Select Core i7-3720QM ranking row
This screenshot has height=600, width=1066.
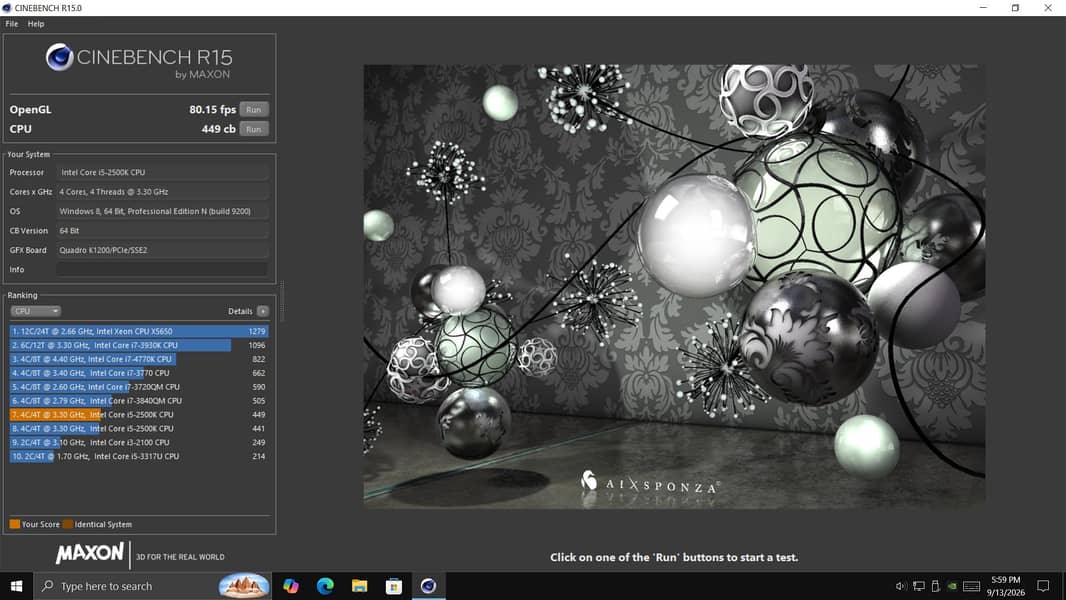click(x=139, y=387)
